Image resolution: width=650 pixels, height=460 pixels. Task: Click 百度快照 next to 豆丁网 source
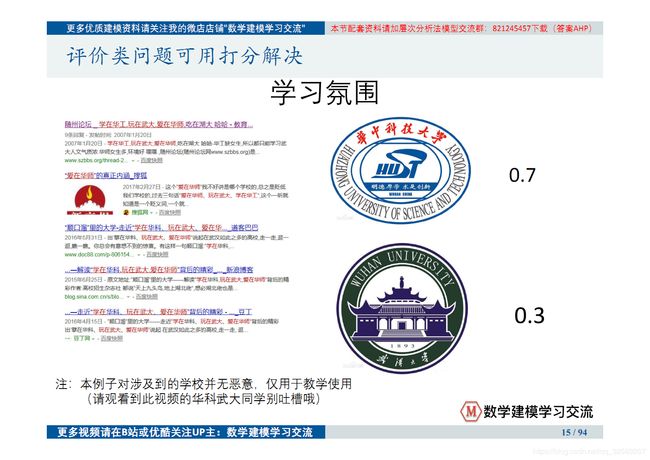(x=112, y=339)
